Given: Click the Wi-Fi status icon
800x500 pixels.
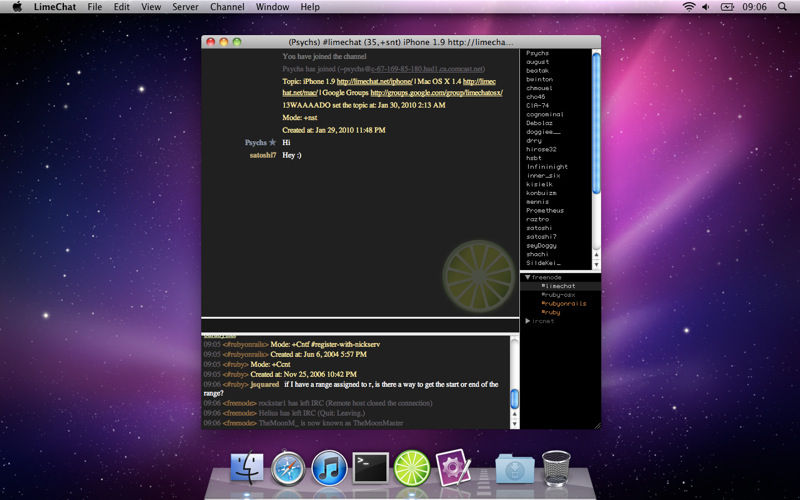Looking at the screenshot, I should click(689, 7).
